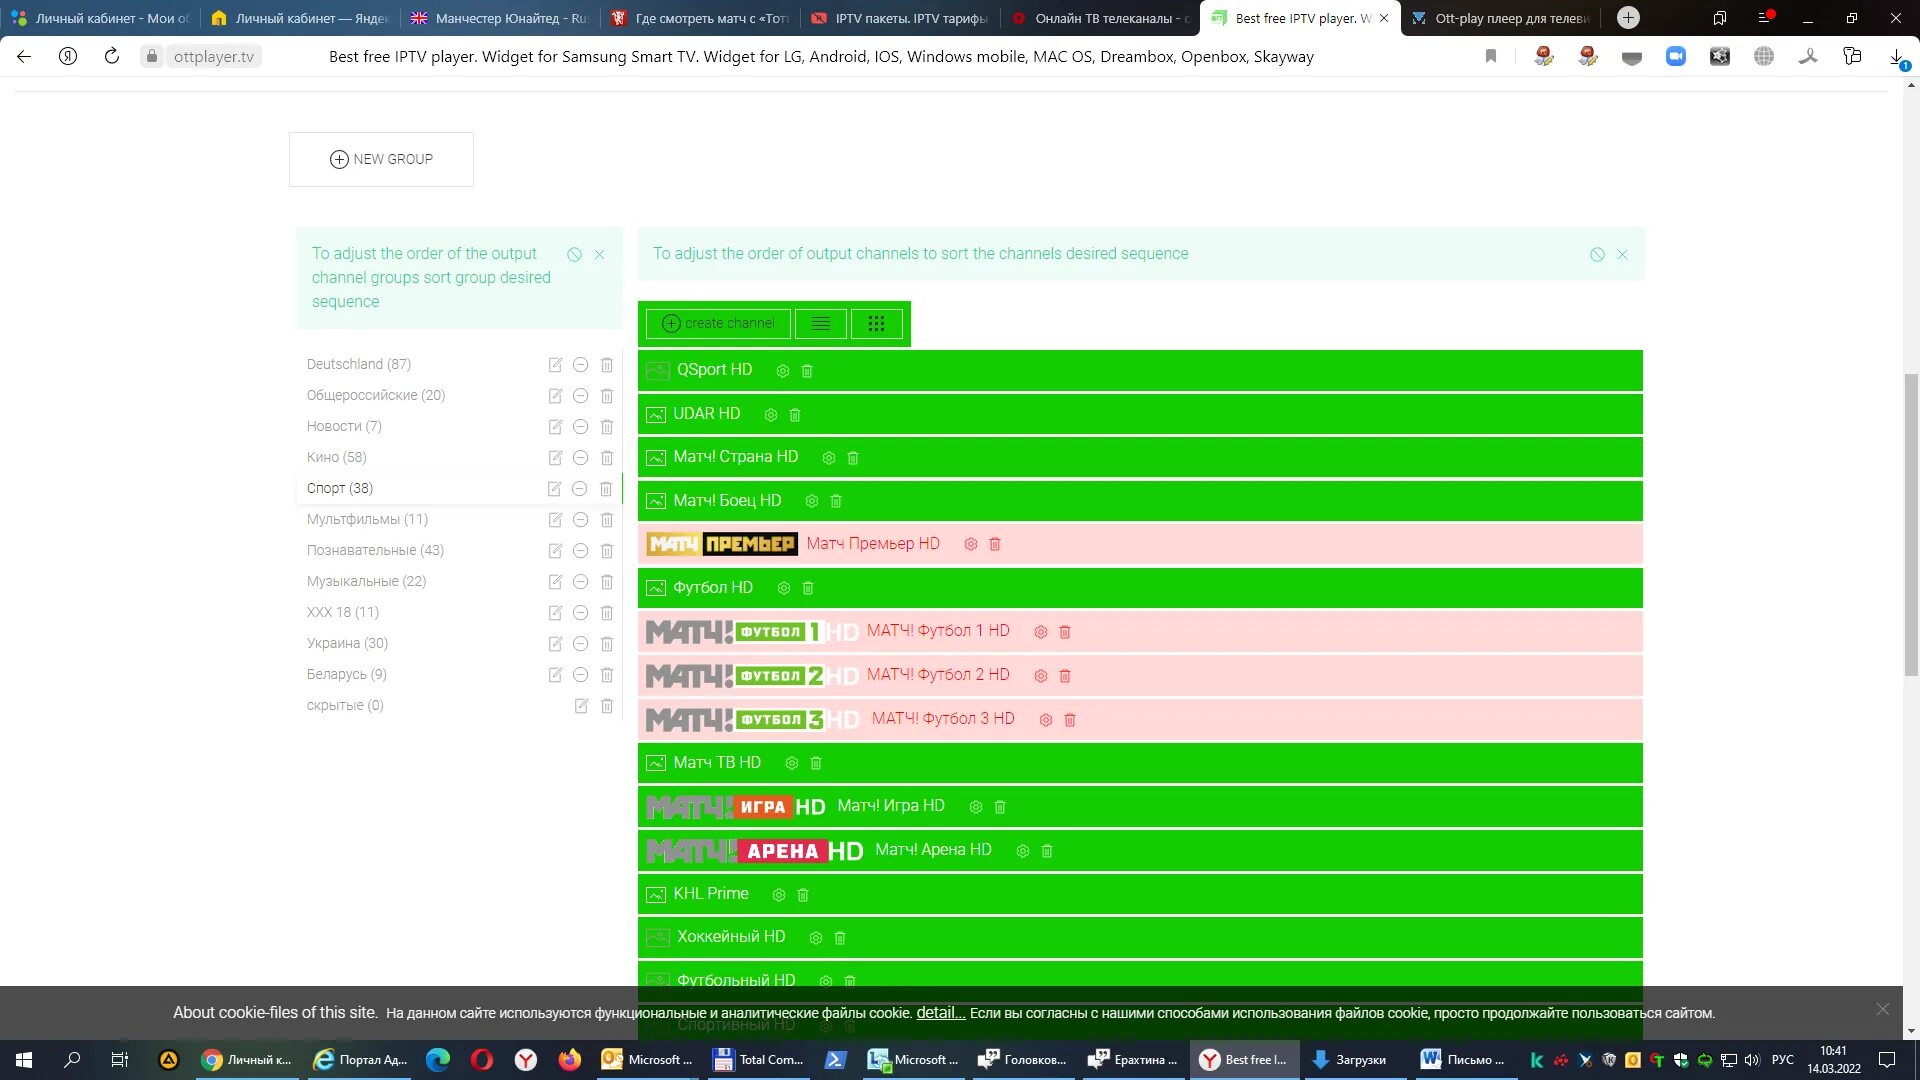Screen dimensions: 1920x1080
Task: Delete the Матч ТВ HD channel
Action: point(816,763)
